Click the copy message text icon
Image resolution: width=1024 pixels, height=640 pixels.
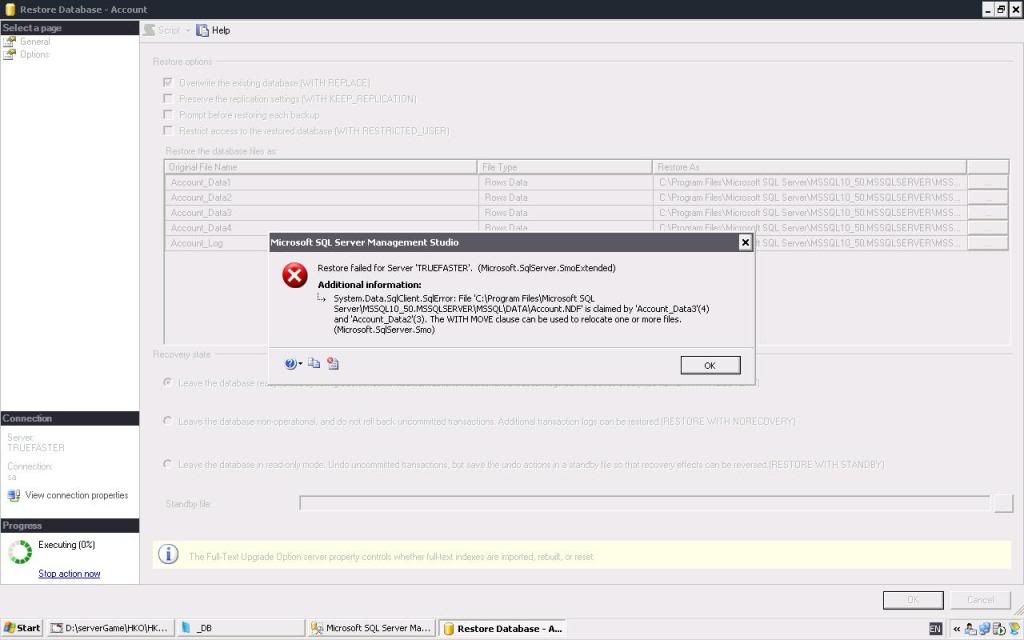[x=314, y=364]
